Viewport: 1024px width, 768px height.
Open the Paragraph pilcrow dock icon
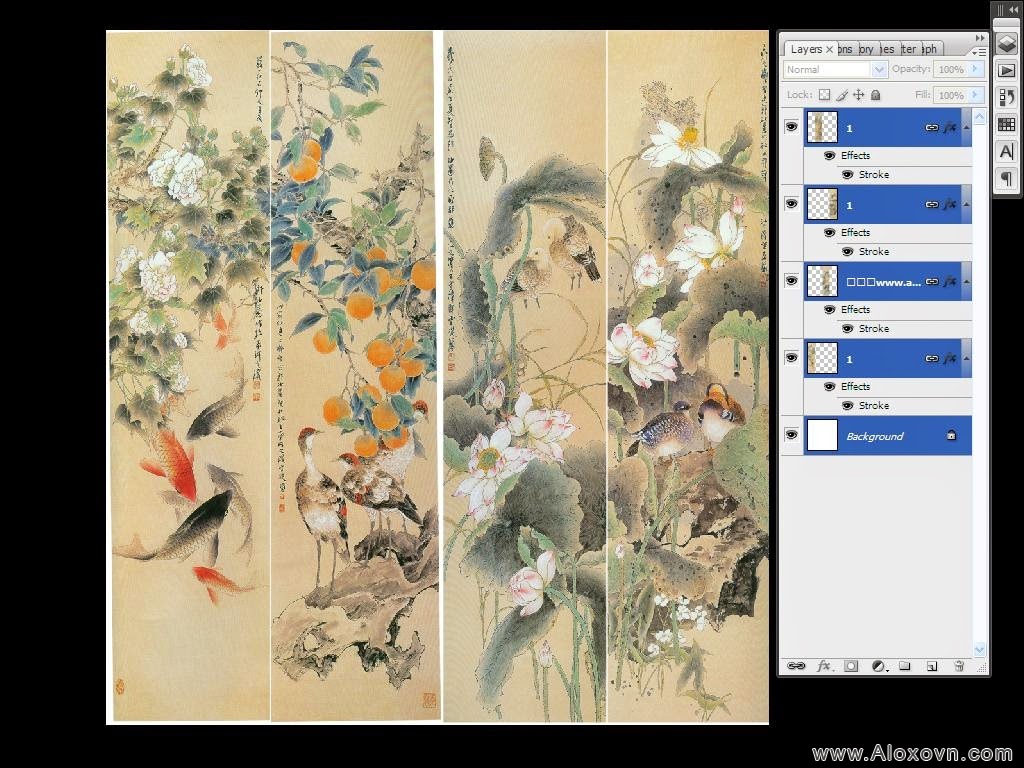pyautogui.click(x=1006, y=178)
